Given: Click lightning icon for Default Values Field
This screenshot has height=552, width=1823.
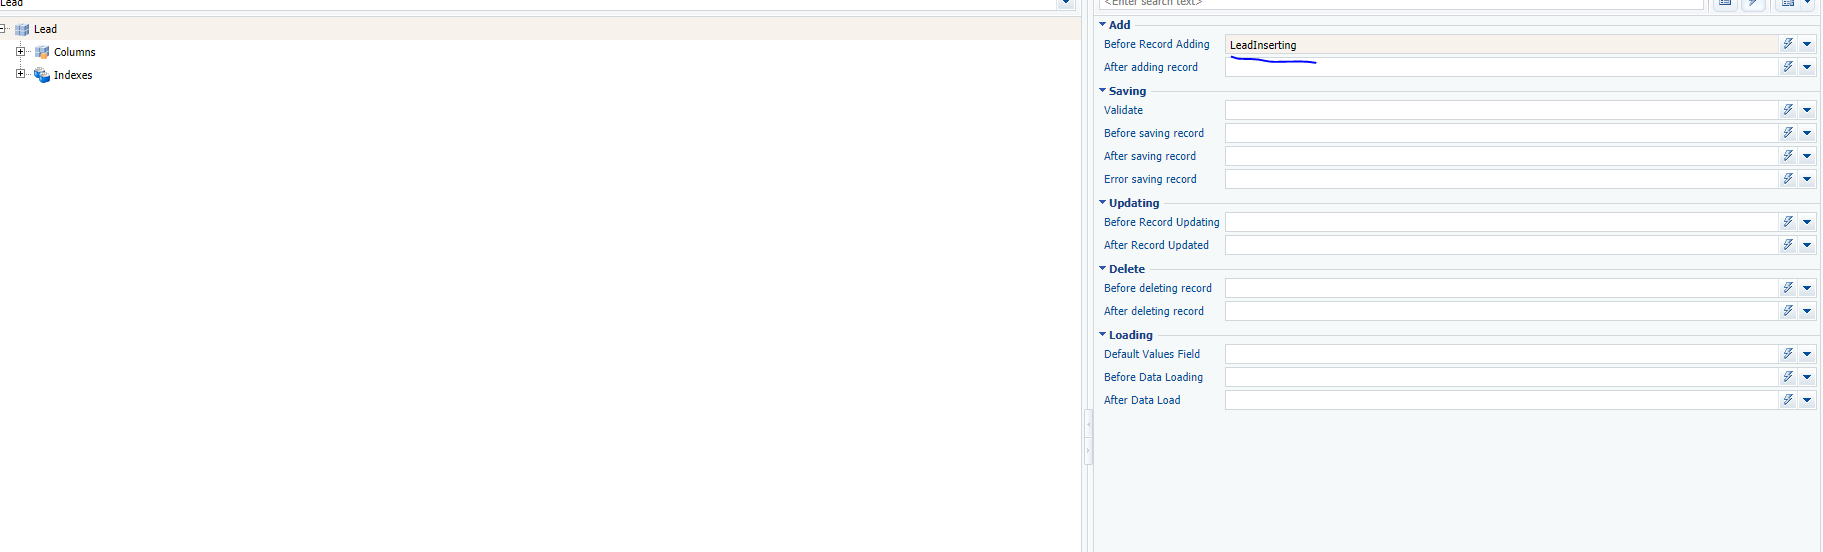Looking at the screenshot, I should (x=1788, y=354).
